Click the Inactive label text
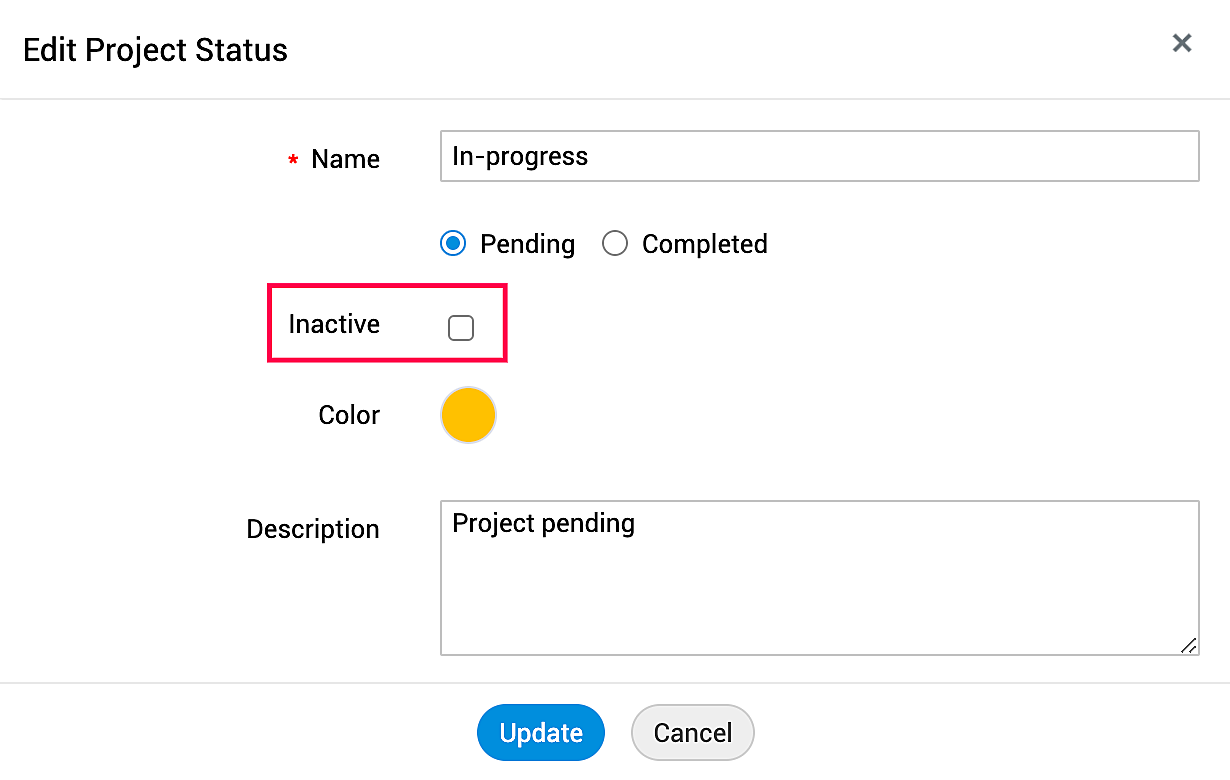 [334, 324]
